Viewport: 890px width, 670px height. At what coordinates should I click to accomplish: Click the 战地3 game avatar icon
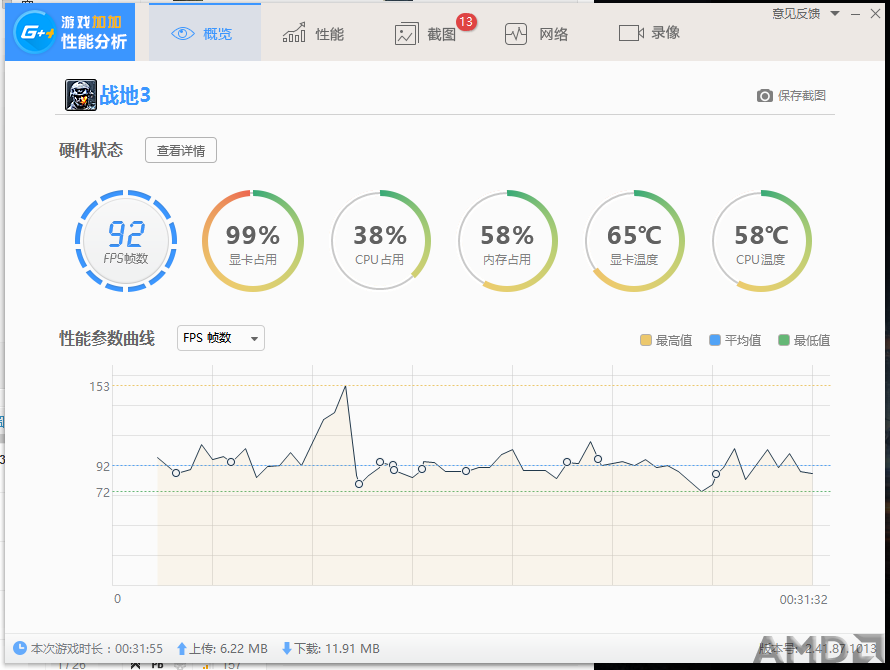coord(81,95)
